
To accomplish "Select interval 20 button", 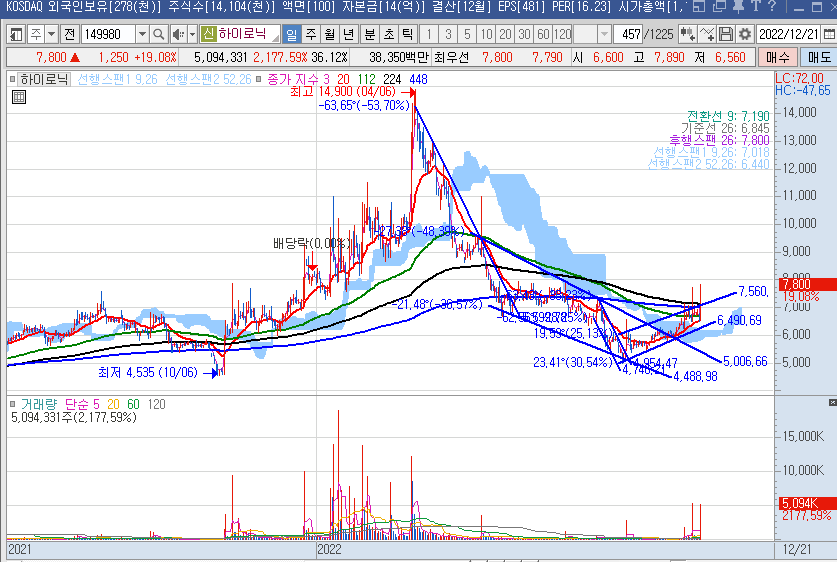I will [x=506, y=35].
